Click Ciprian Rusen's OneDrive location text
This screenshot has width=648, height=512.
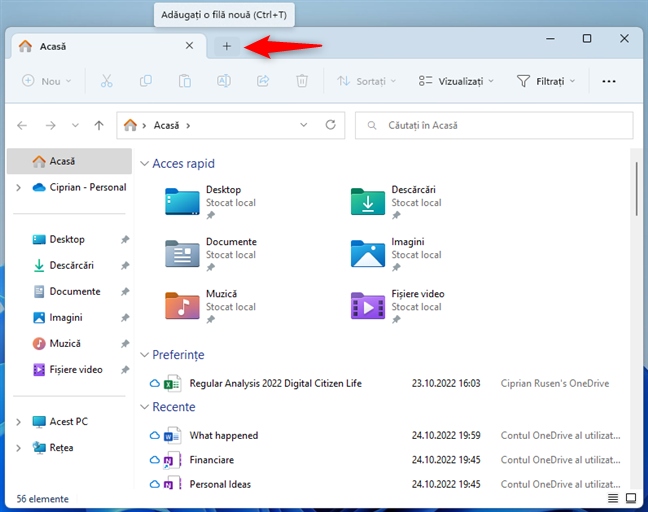click(555, 383)
